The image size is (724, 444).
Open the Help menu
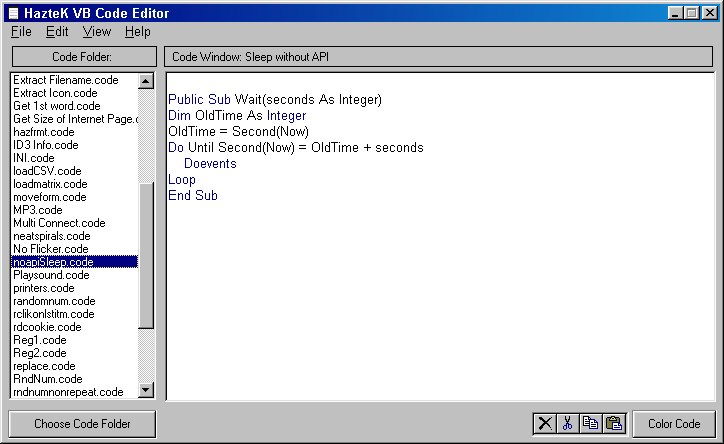point(138,32)
